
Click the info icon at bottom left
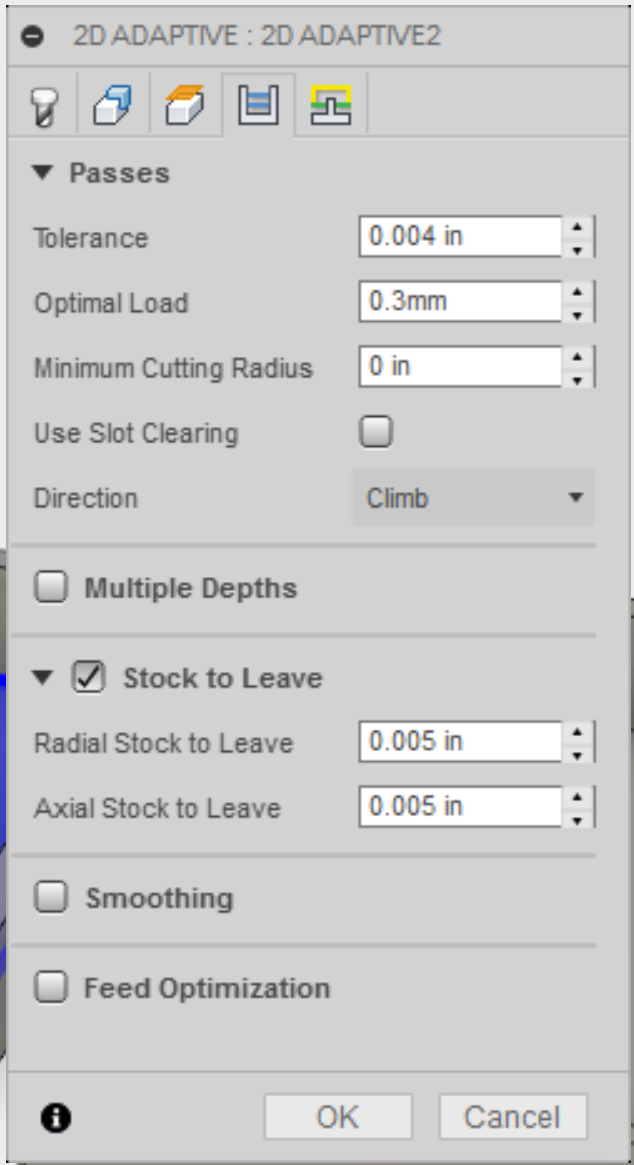click(56, 1117)
